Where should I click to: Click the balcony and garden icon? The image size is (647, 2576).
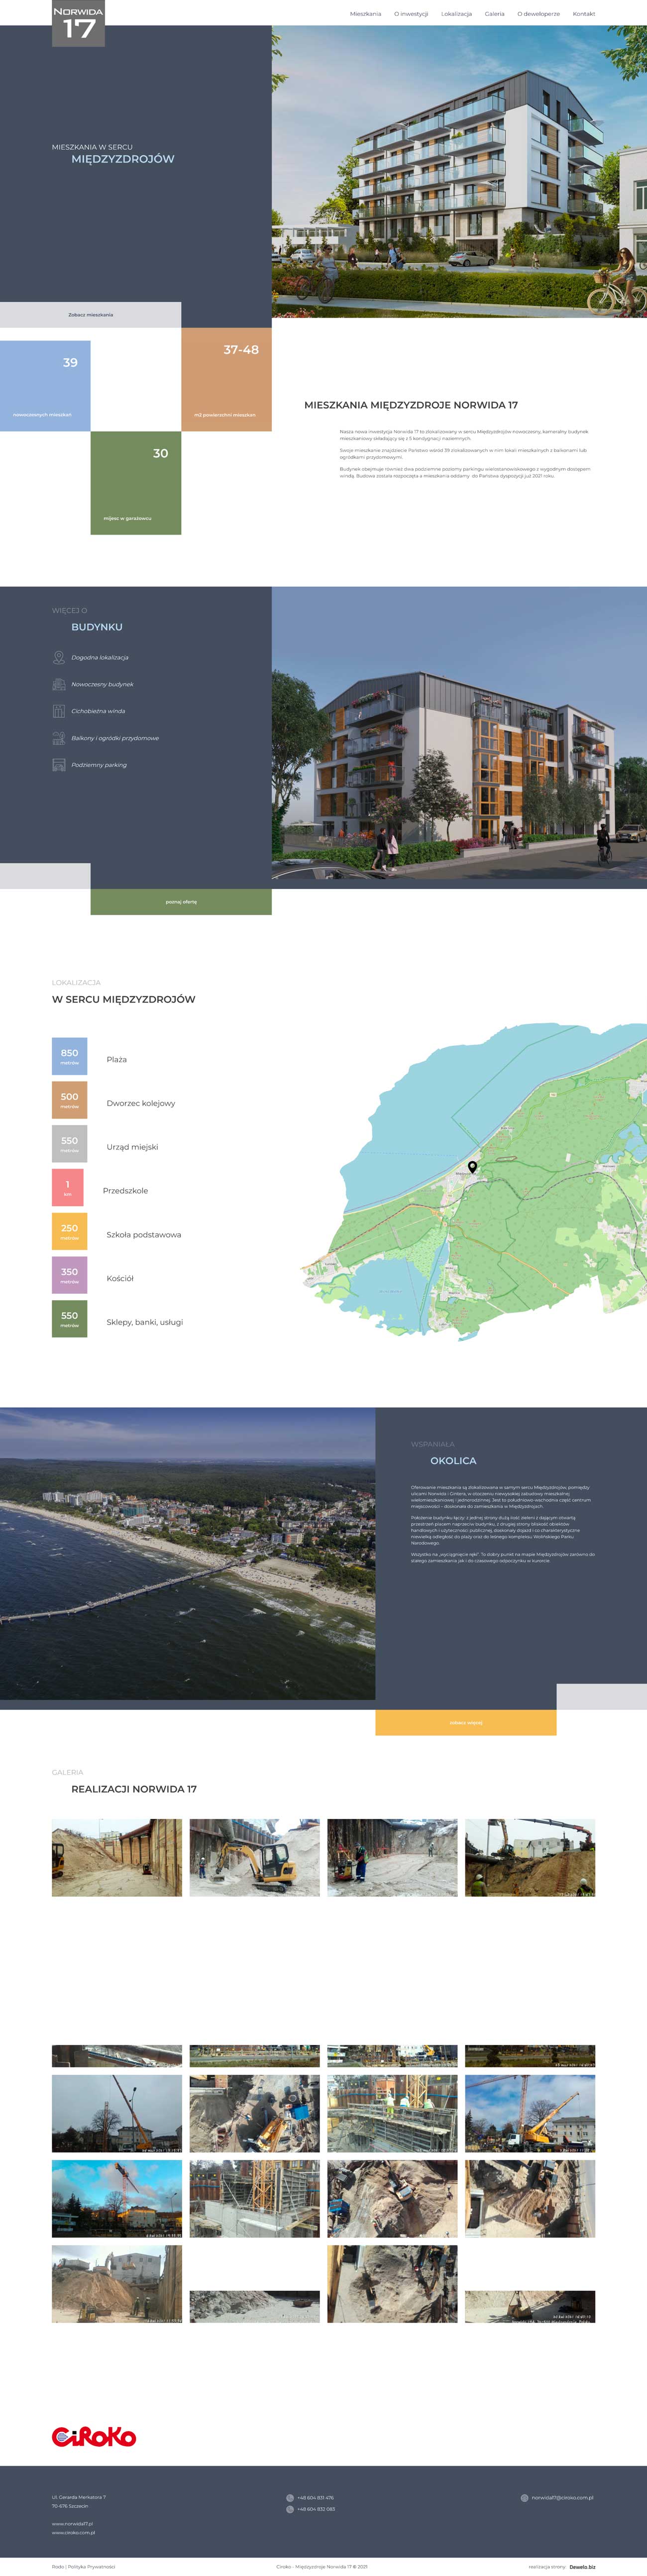pos(58,738)
